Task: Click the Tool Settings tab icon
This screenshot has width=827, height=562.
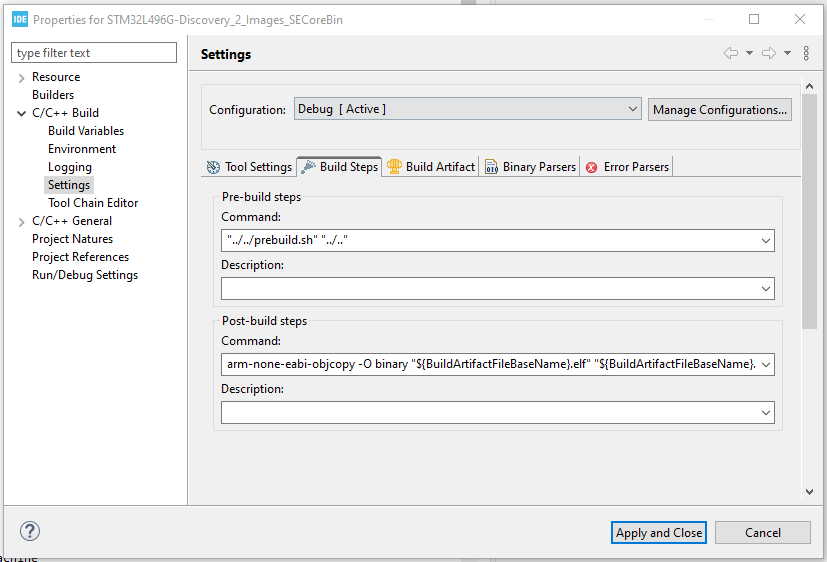Action: point(213,167)
